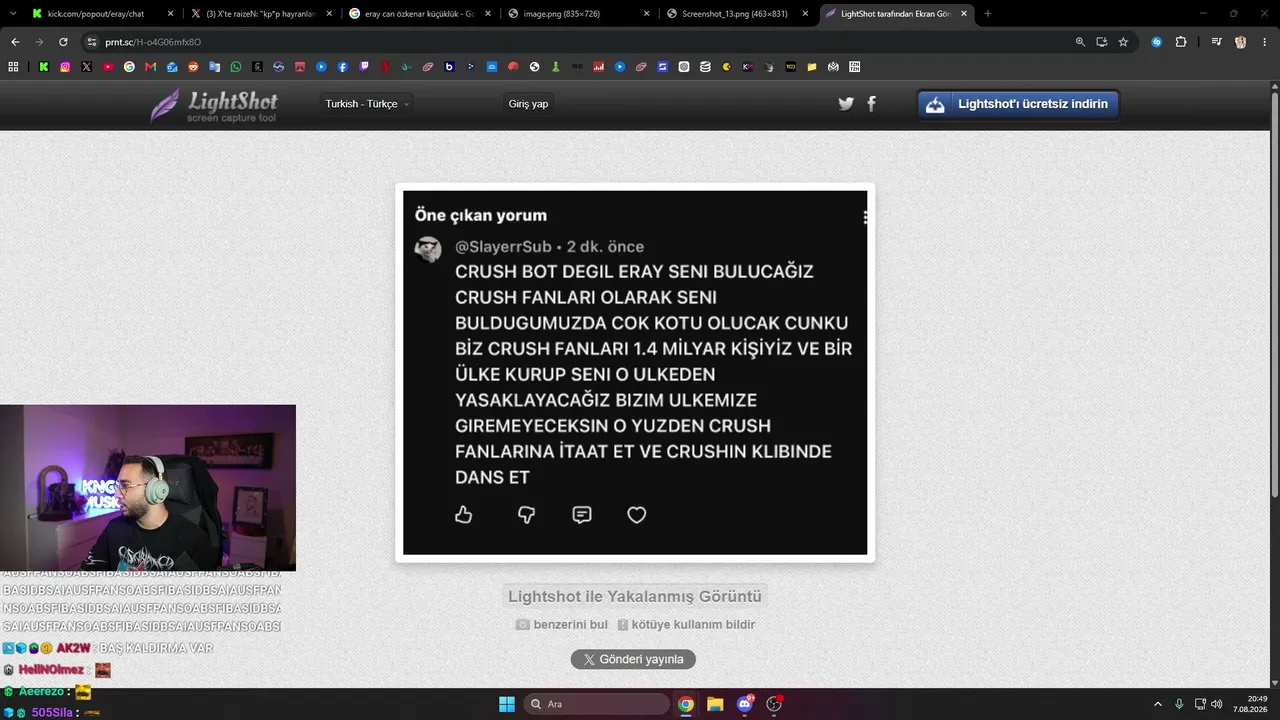1280x720 pixels.
Task: Open the yellow folder bookmark
Action: point(812,67)
